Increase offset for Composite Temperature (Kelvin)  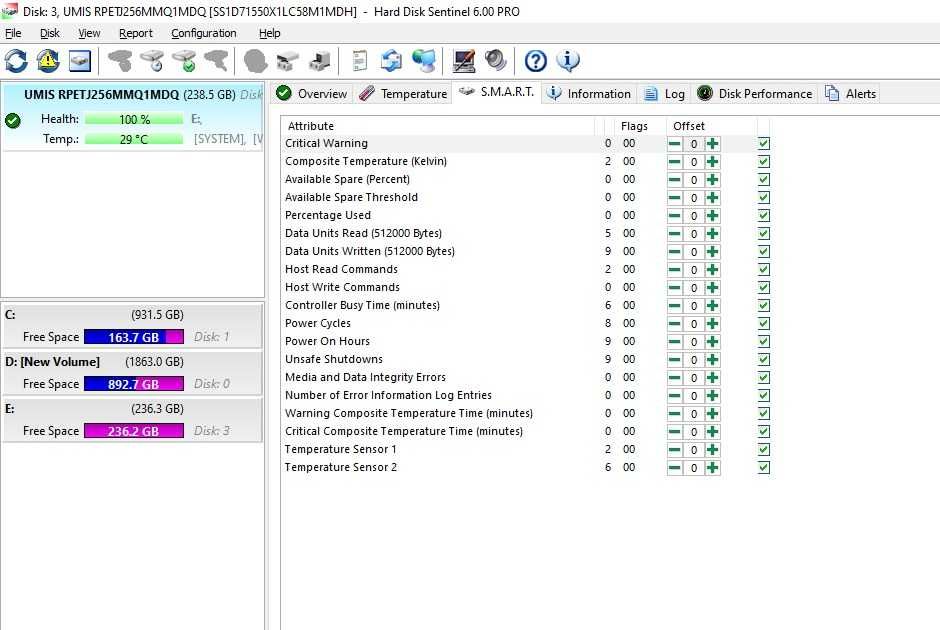click(x=712, y=162)
